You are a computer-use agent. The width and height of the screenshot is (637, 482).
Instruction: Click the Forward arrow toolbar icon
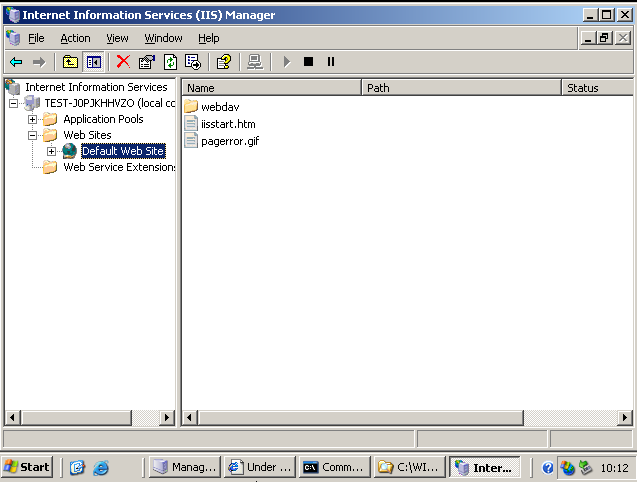[x=39, y=62]
